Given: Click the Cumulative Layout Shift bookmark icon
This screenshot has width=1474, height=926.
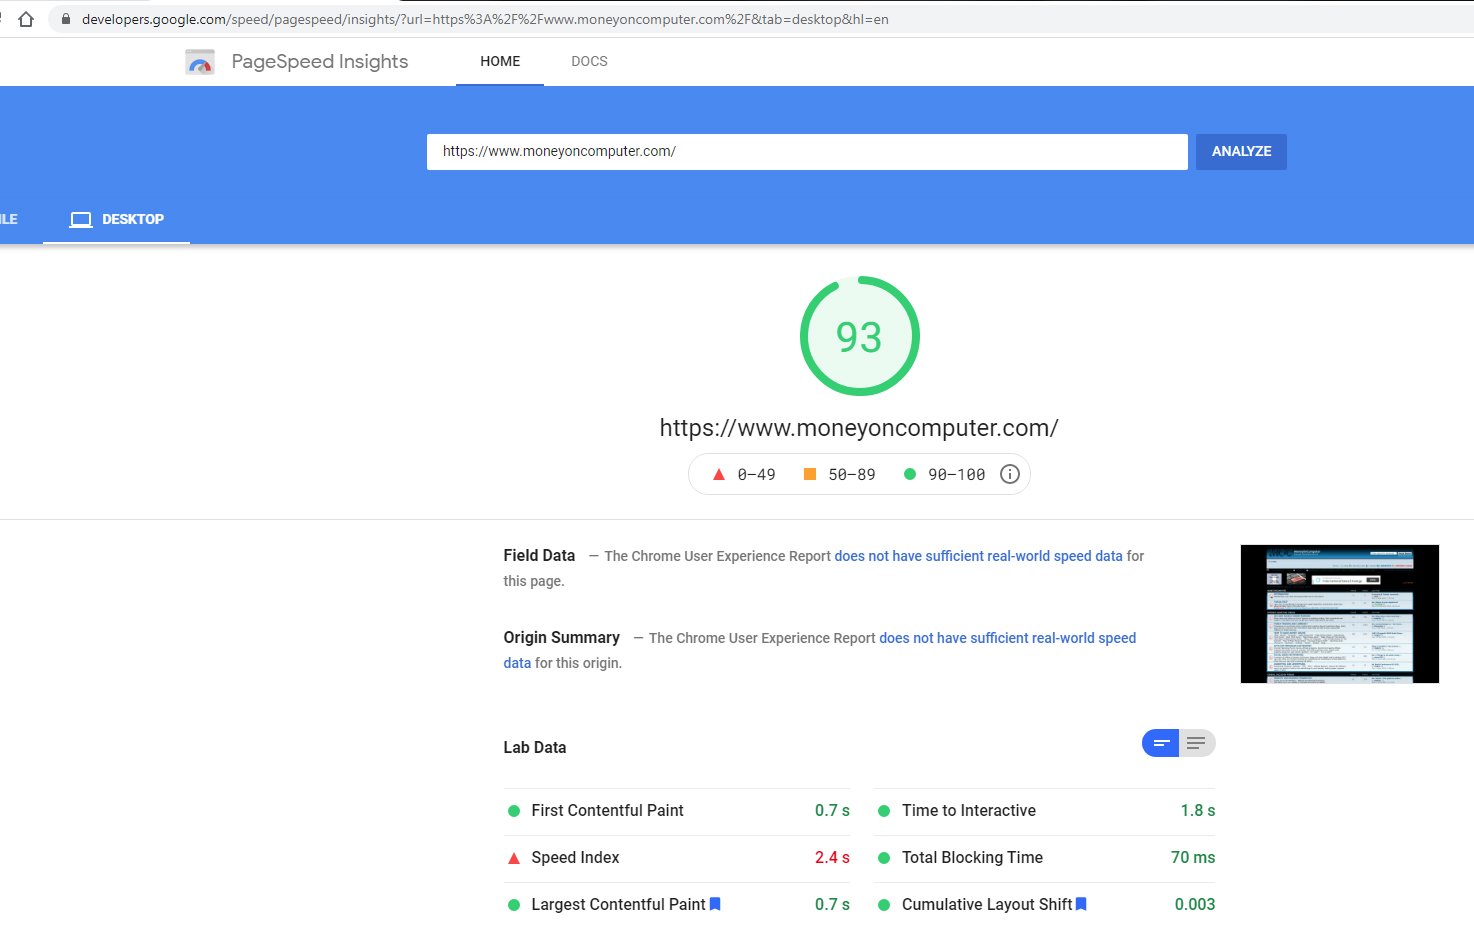Looking at the screenshot, I should tap(1081, 904).
